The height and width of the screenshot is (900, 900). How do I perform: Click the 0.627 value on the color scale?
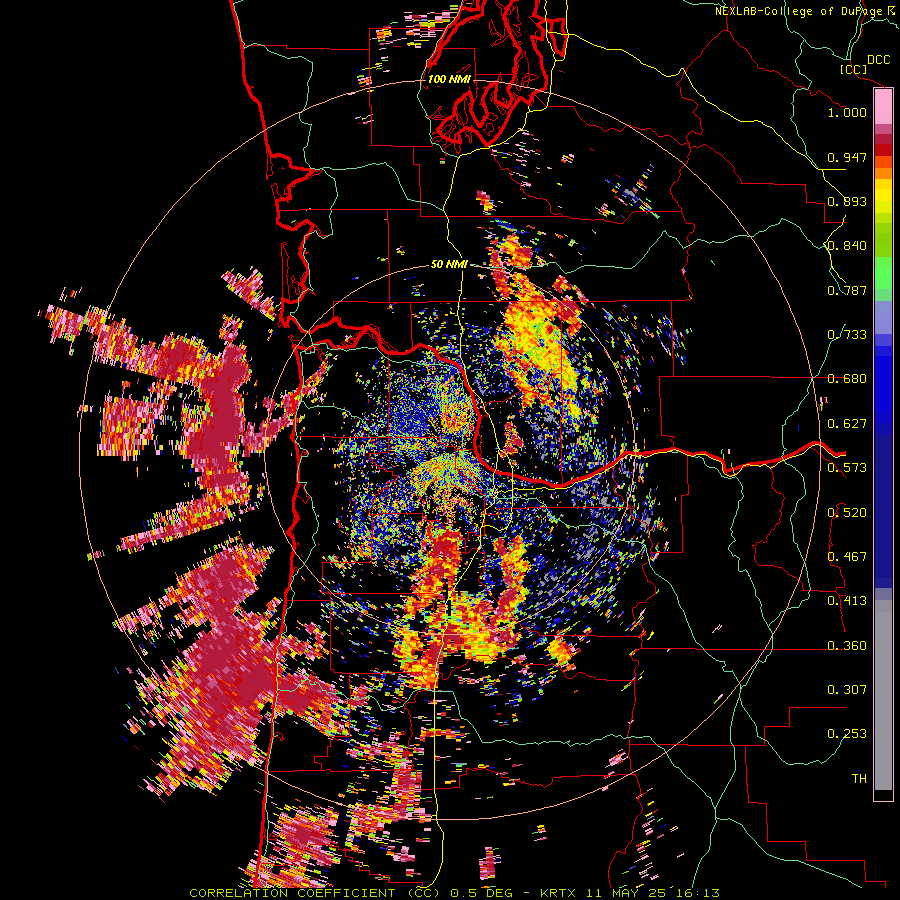click(847, 424)
